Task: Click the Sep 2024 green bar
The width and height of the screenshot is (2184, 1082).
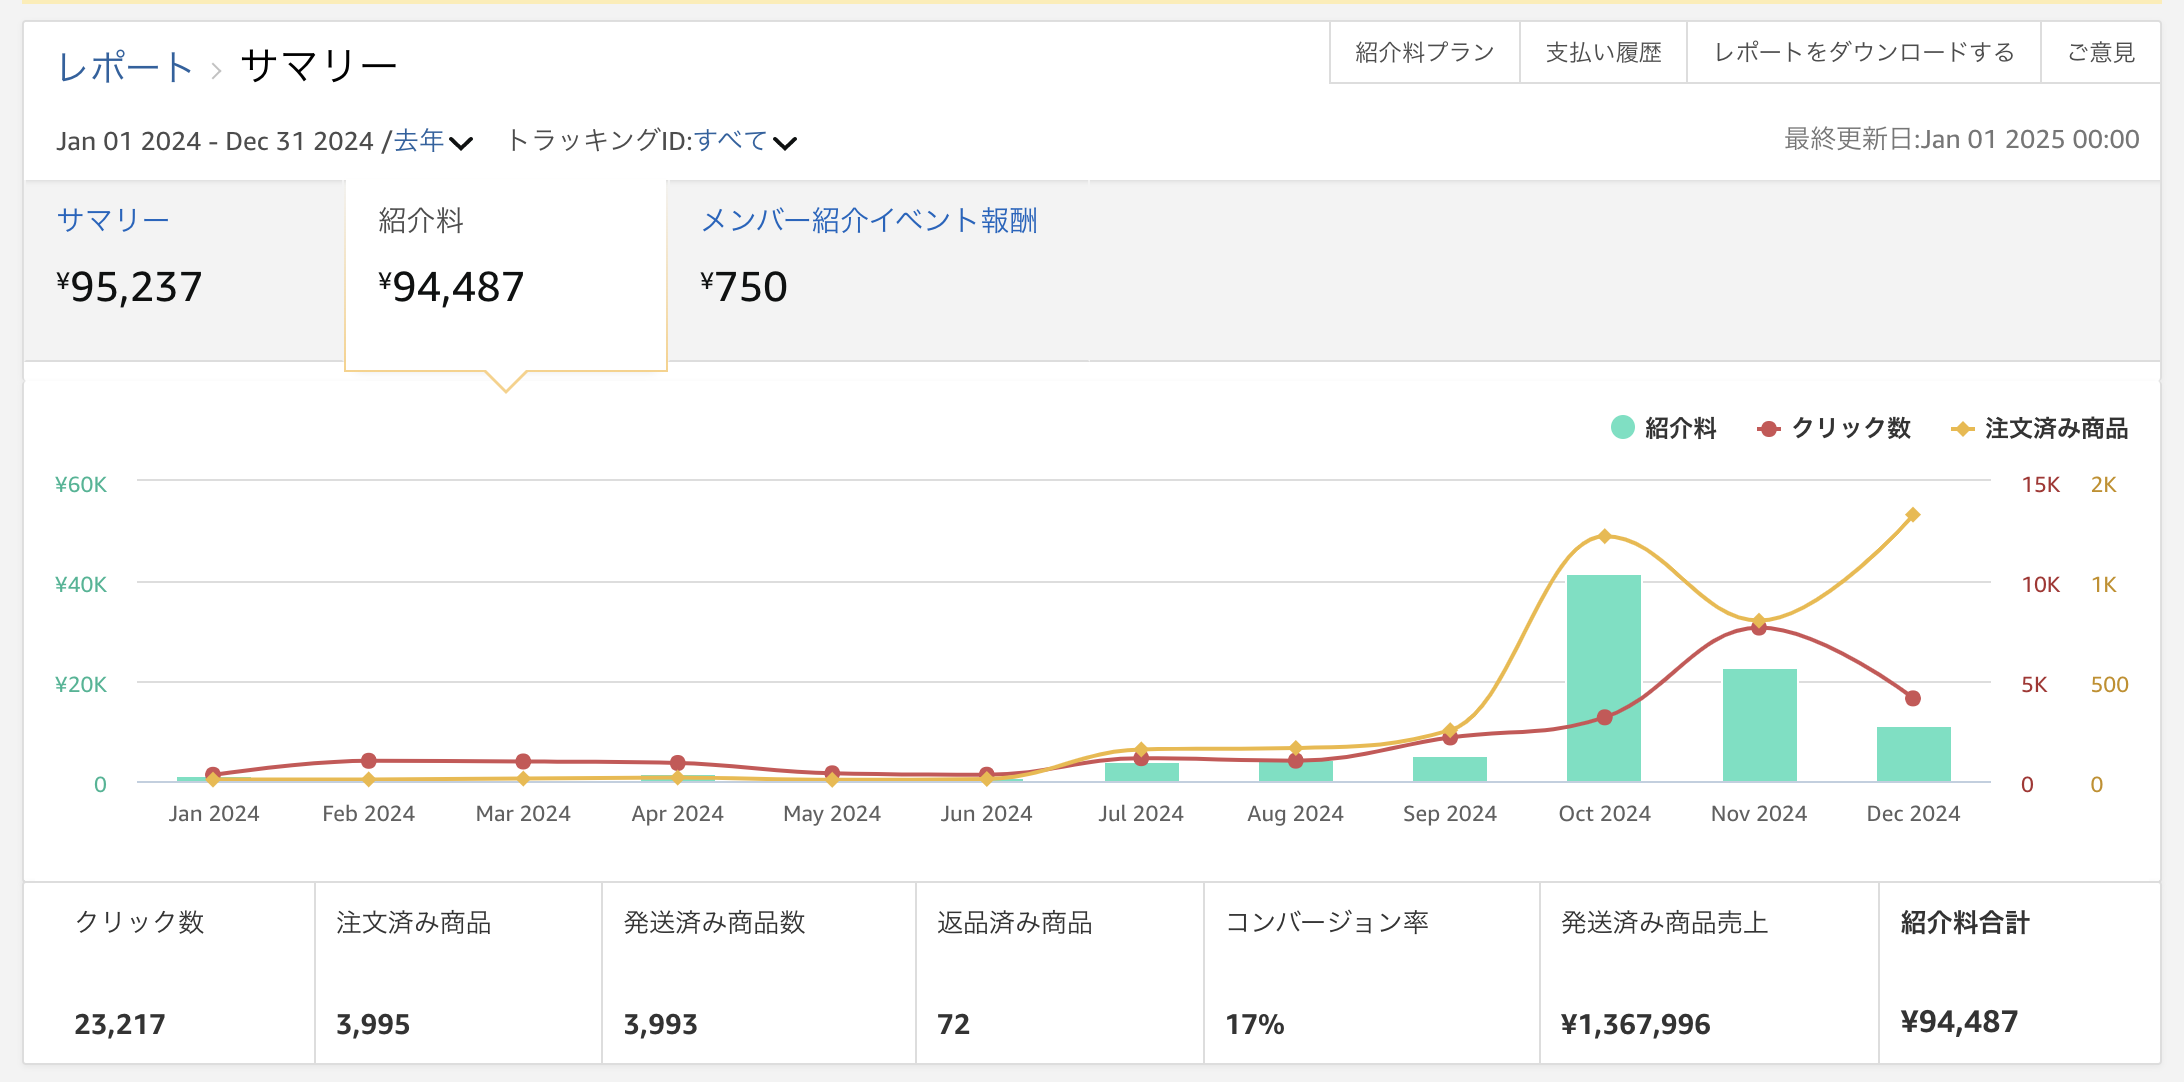Action: (x=1450, y=769)
